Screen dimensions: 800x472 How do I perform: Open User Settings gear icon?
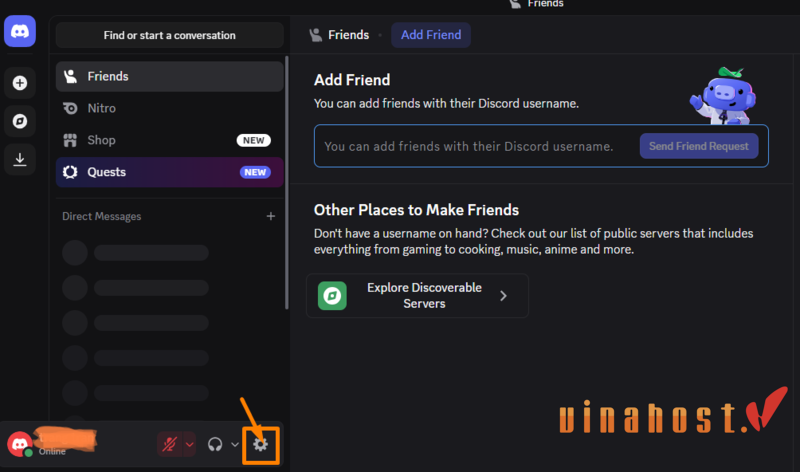pos(261,444)
